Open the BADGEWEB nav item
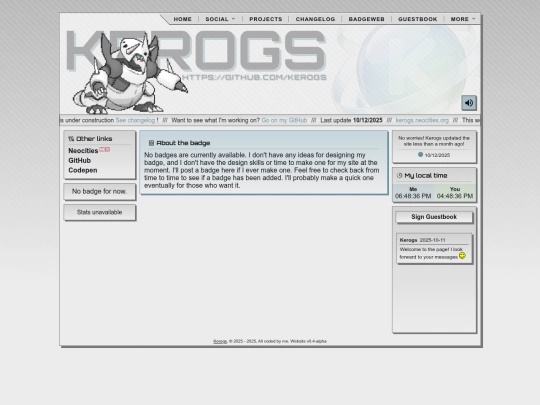Screen dimensions: 540x405 coord(366,19)
